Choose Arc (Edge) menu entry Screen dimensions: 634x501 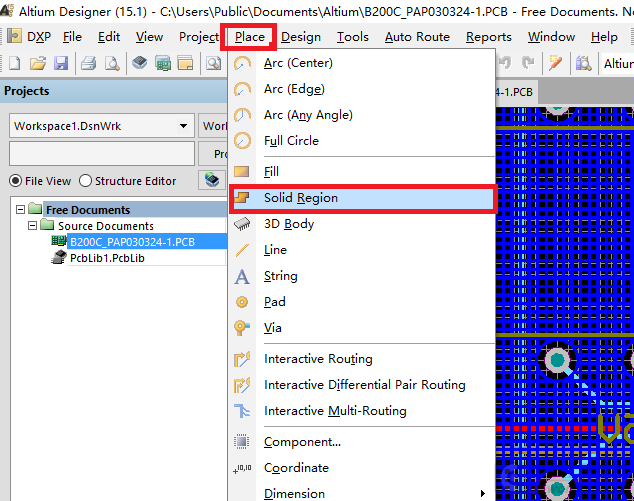point(362,89)
